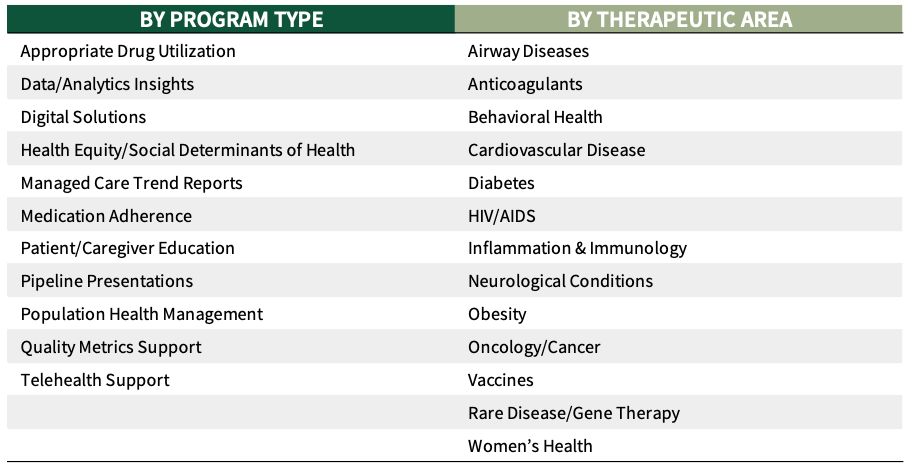Open Appropriate Drug Utilization
The width and height of the screenshot is (911, 468).
coord(128,51)
